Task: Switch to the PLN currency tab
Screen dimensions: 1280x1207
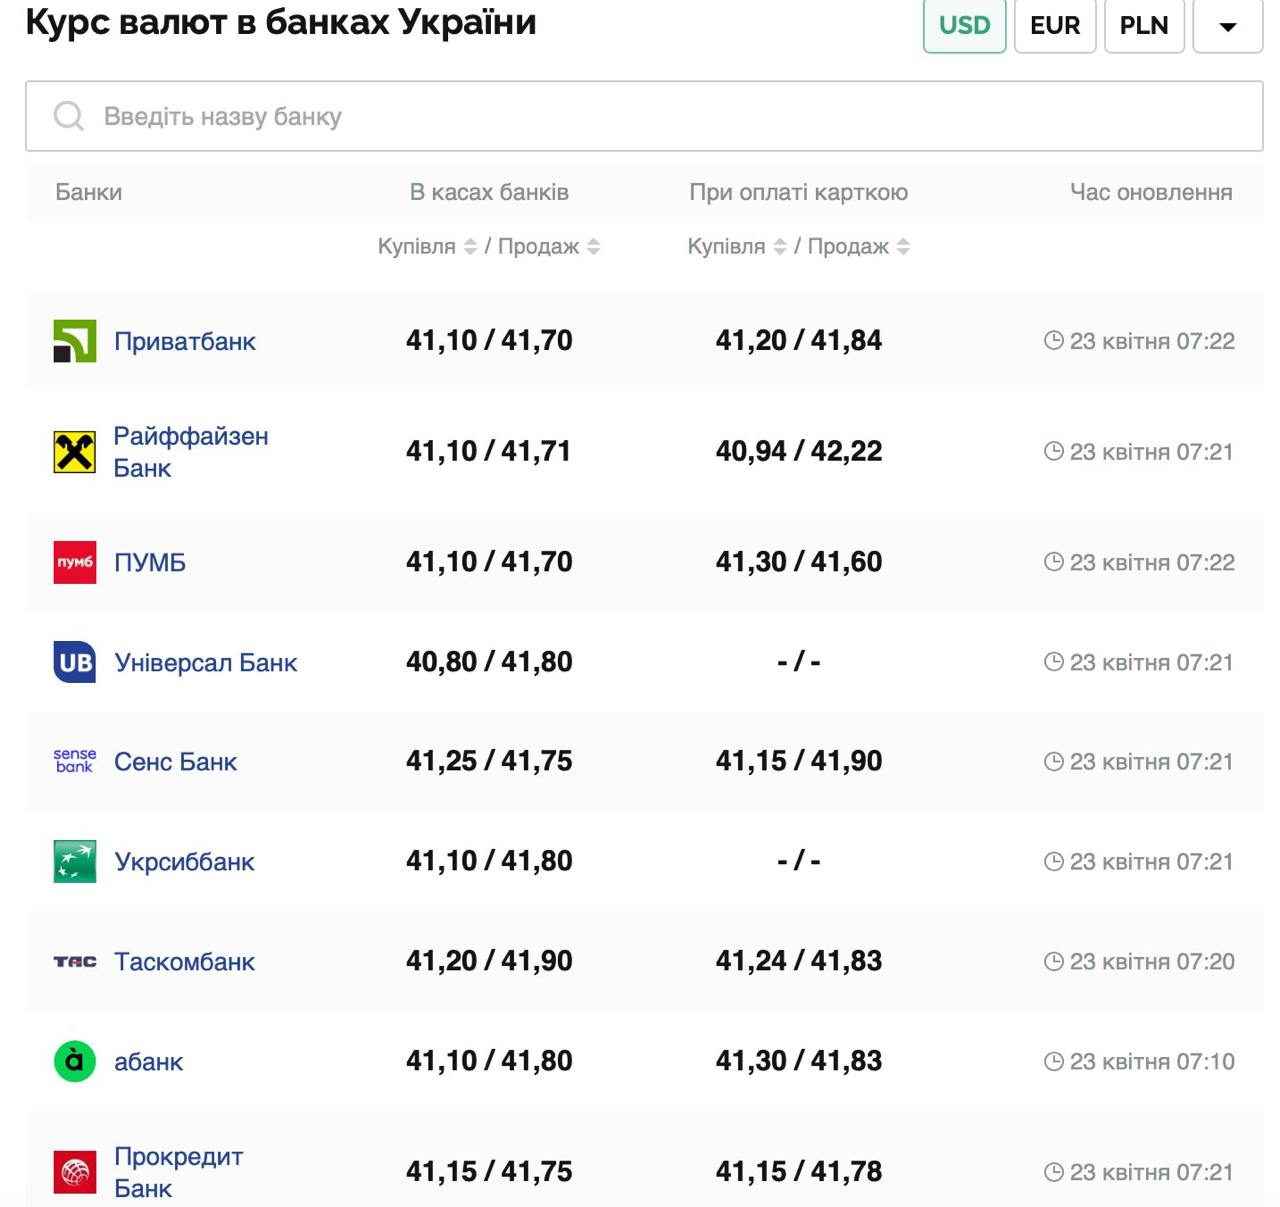Action: 1144,25
